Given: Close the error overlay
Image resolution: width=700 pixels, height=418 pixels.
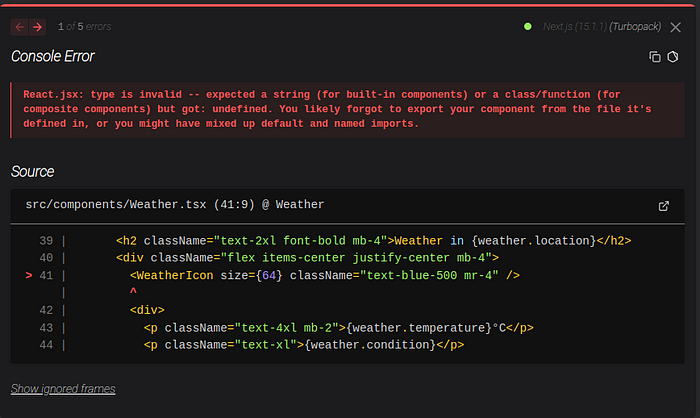Looking at the screenshot, I should pyautogui.click(x=675, y=27).
